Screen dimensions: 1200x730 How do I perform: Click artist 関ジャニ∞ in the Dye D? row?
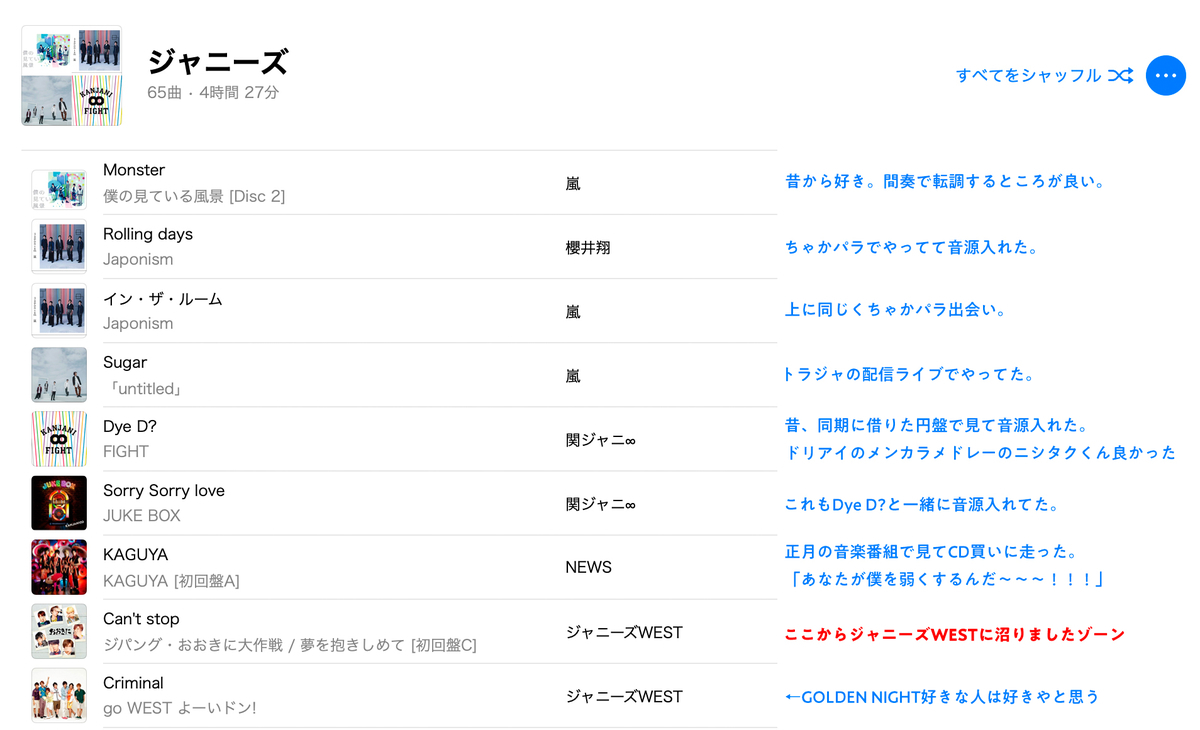click(600, 439)
